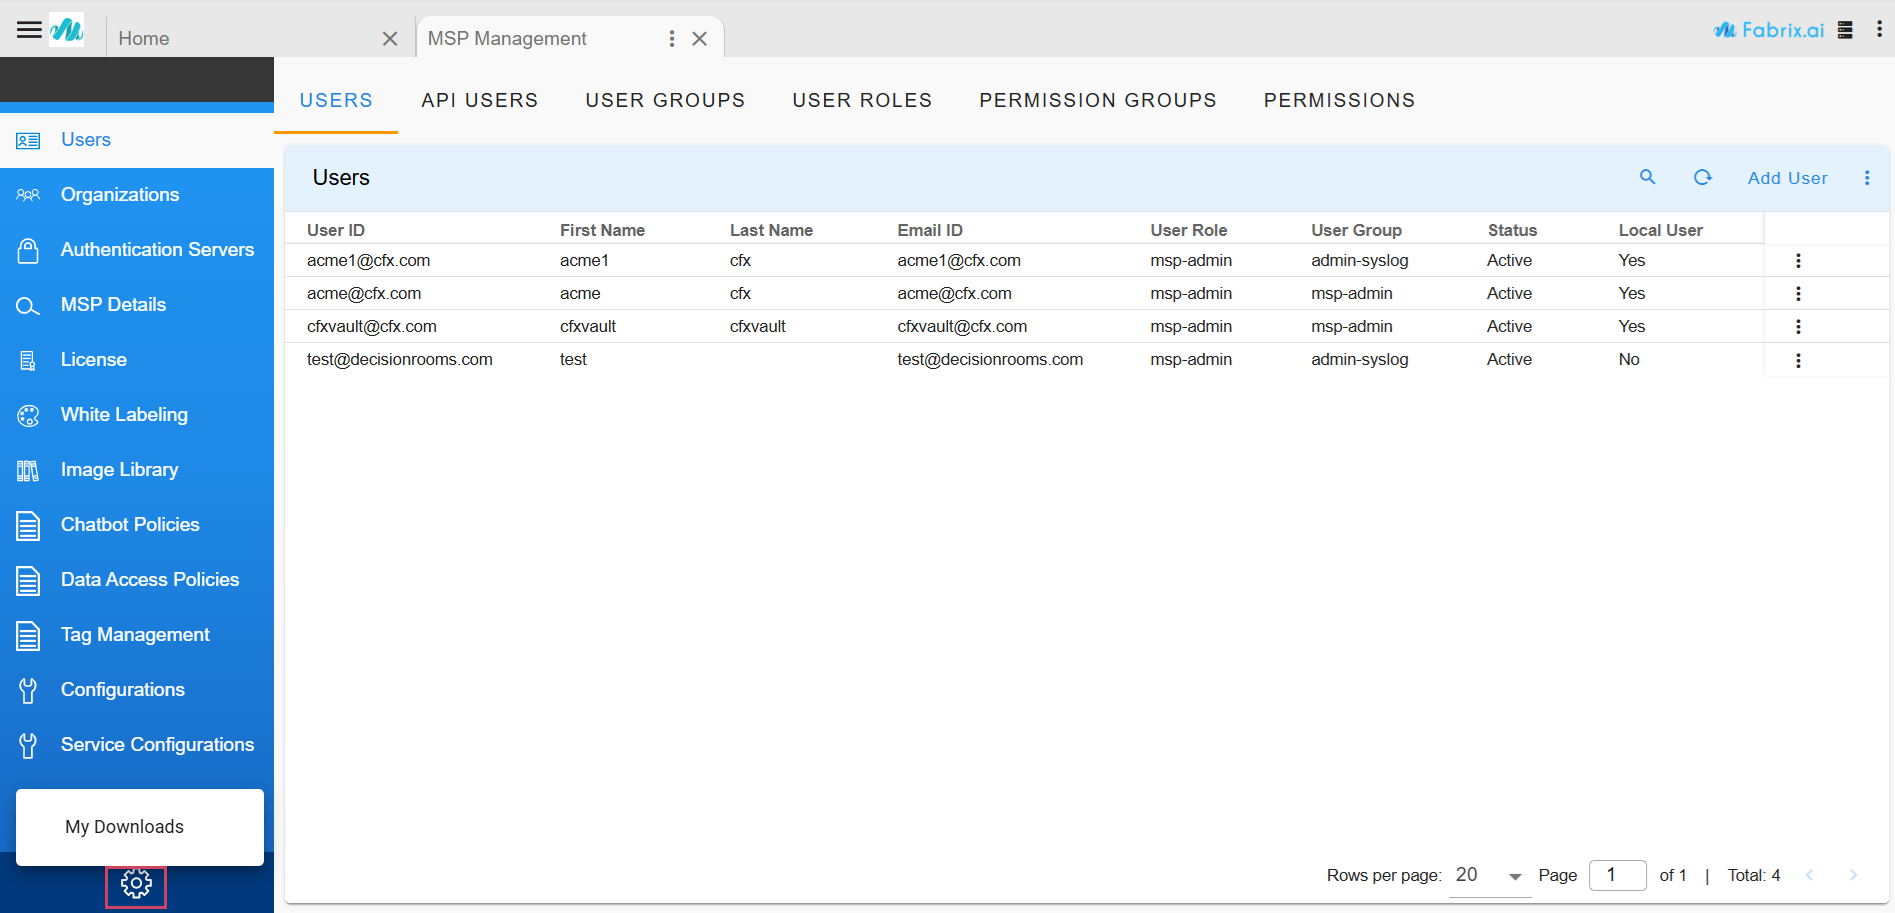Select the User Roles tab

(x=862, y=100)
